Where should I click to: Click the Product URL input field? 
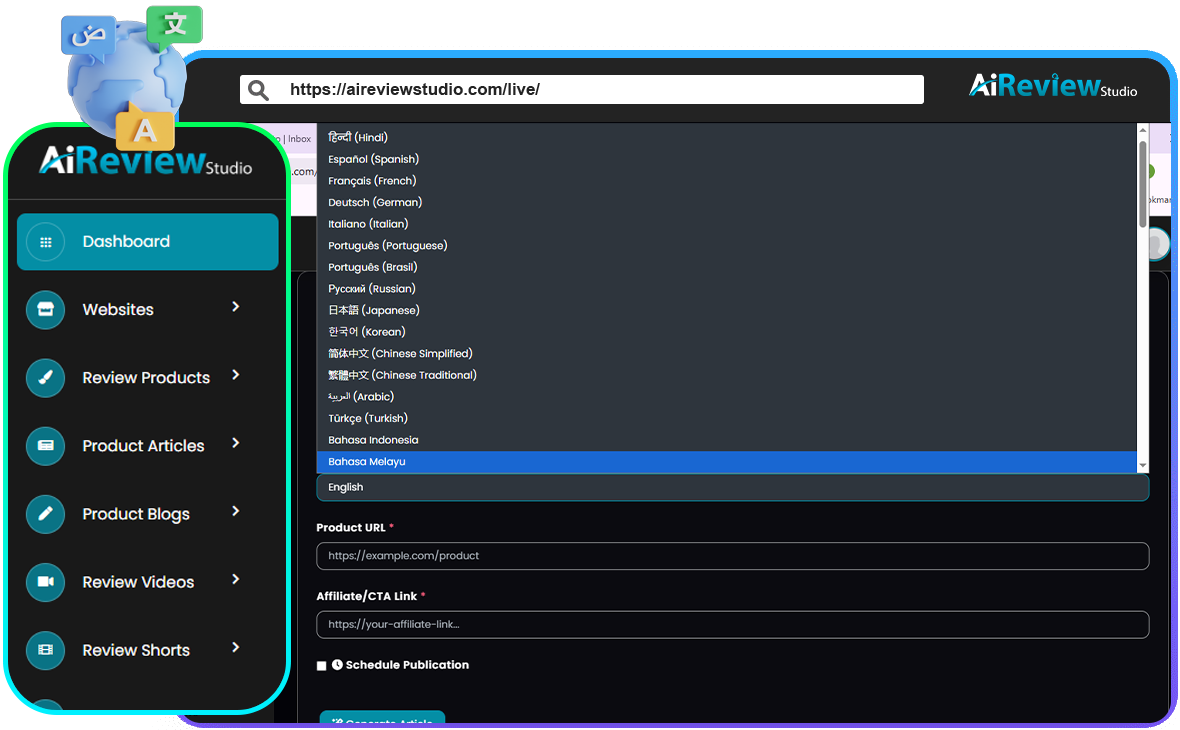click(732, 556)
